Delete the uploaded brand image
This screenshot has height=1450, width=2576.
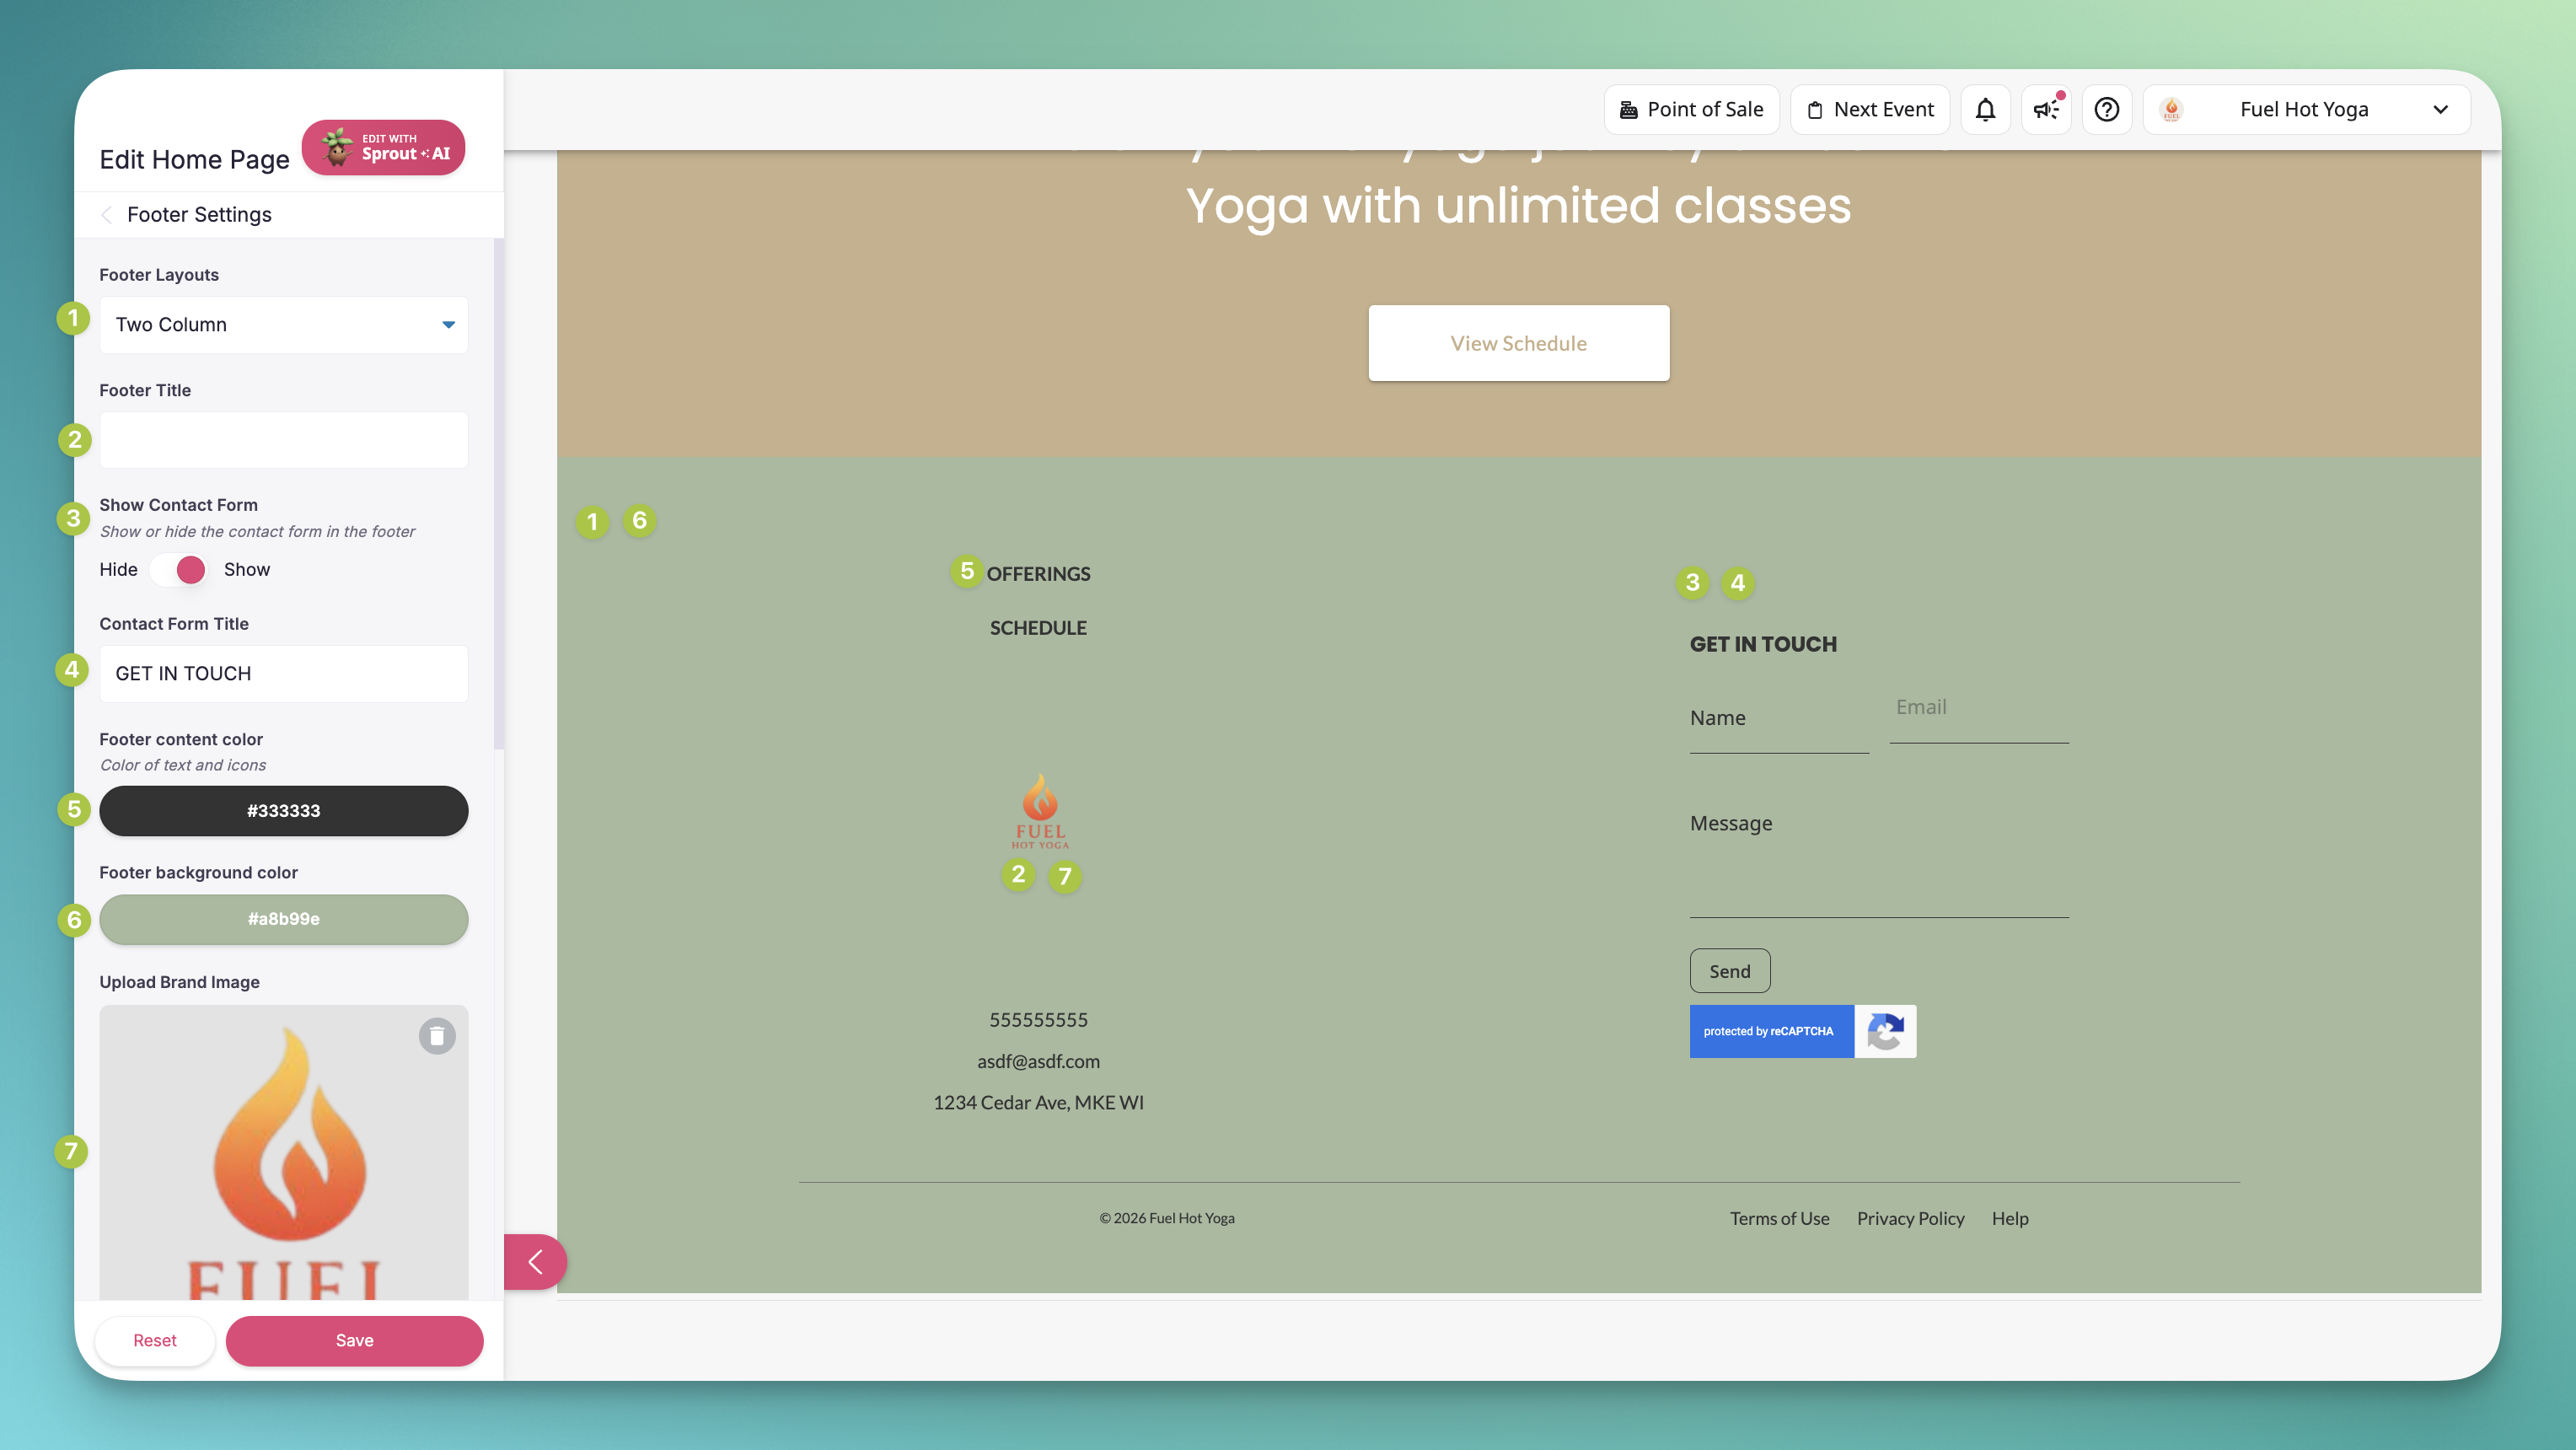click(437, 1036)
